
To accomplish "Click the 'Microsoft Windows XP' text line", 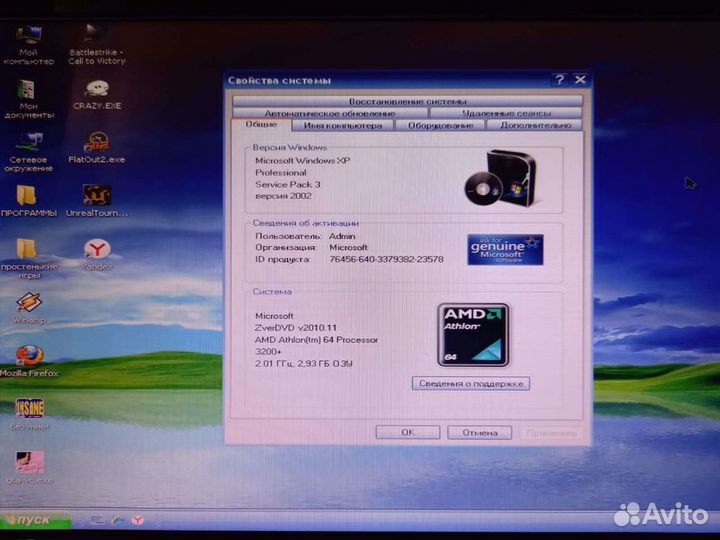I will tap(302, 161).
